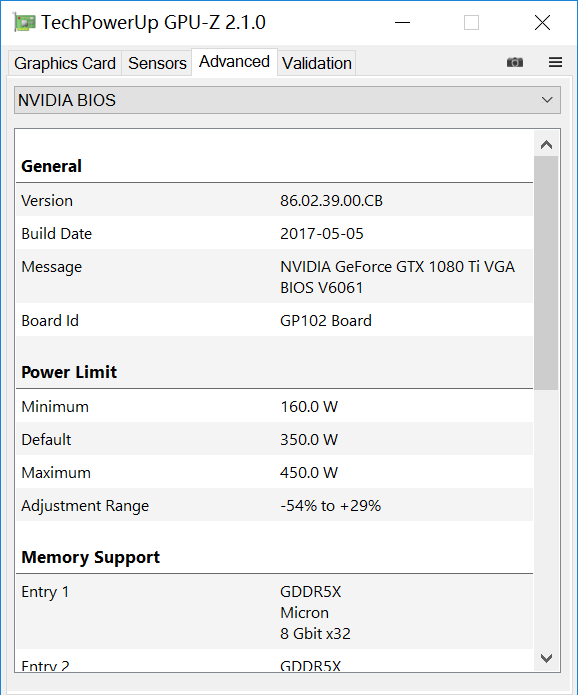Select the Default power 350.0 W value
This screenshot has width=578, height=695.
[309, 440]
